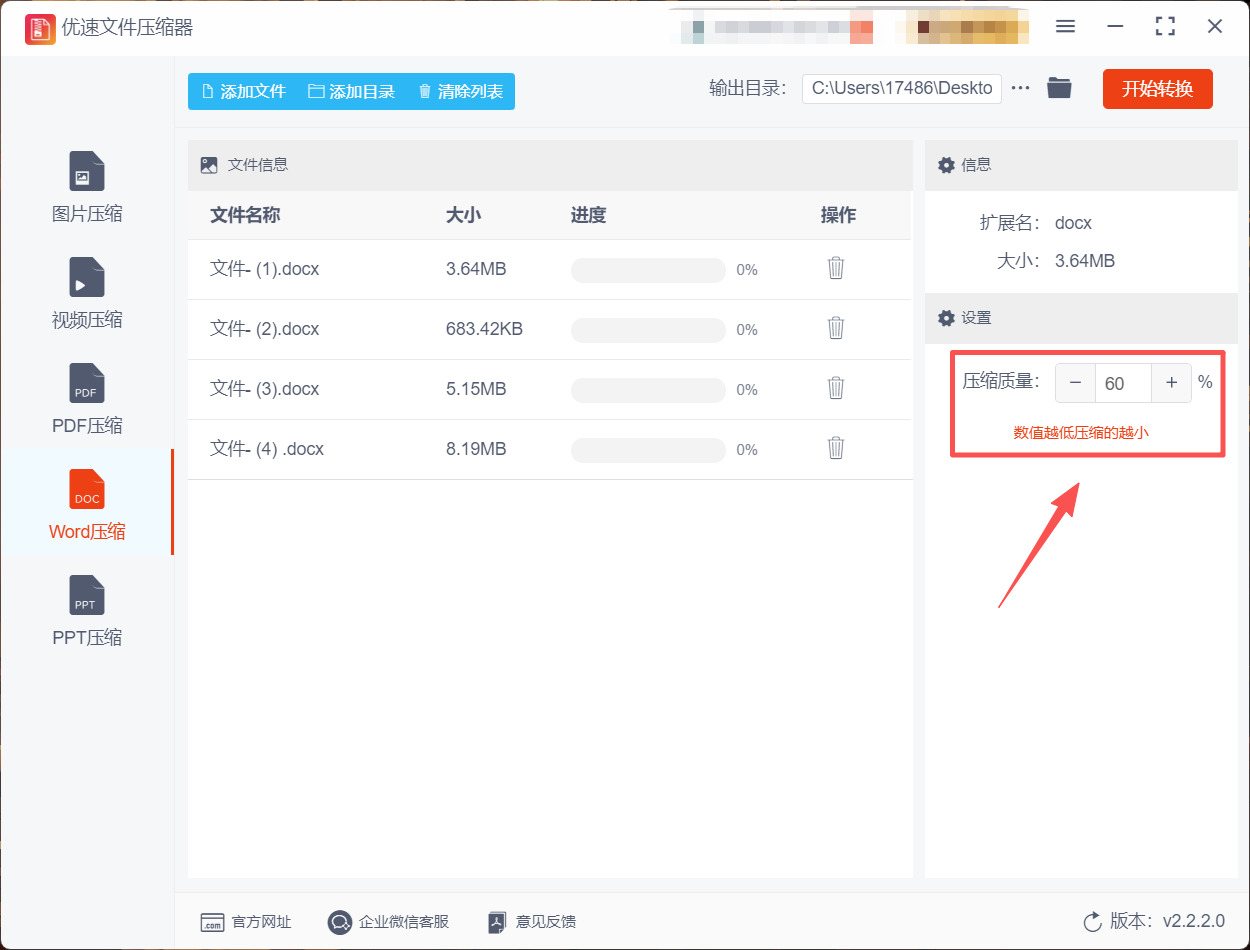
Task: Switch to 视频压缩 video compression
Action: (87, 293)
